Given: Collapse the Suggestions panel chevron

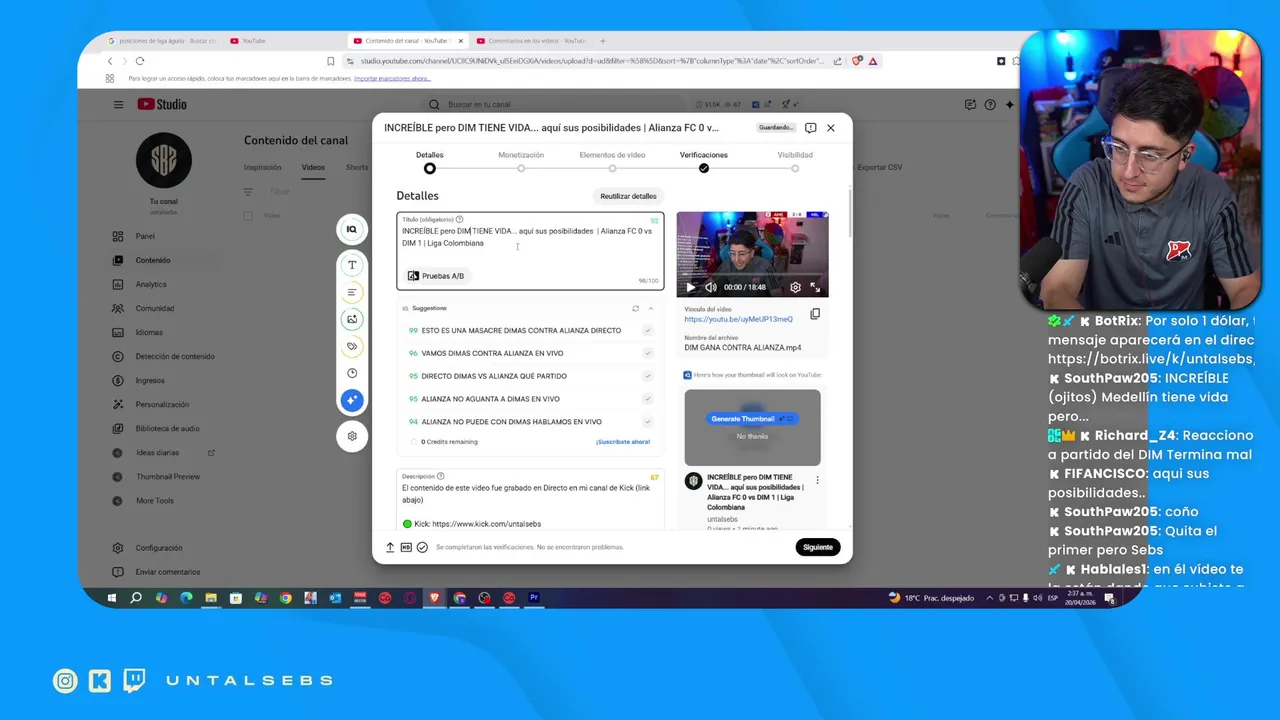Looking at the screenshot, I should tap(651, 308).
